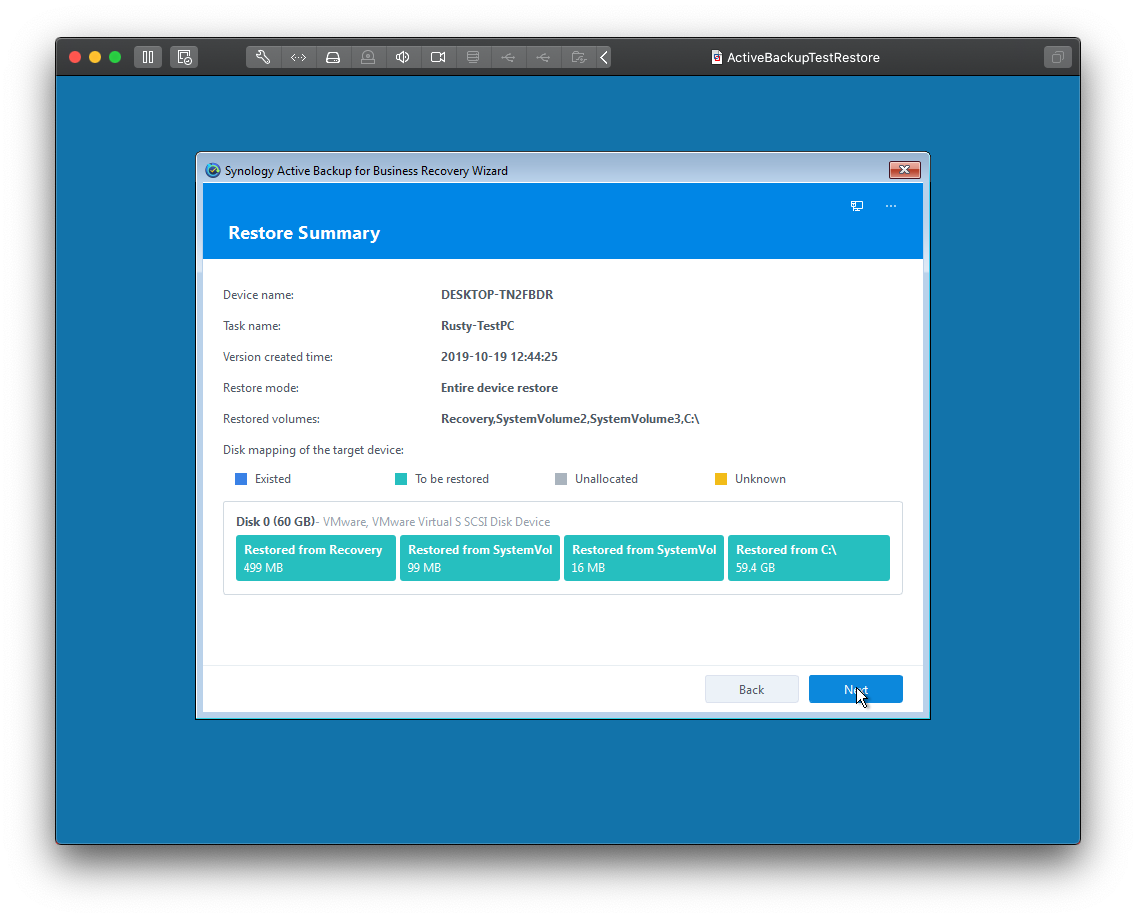Click the camera device toolbar icon
Viewport: 1136px width, 918px height.
click(x=438, y=57)
